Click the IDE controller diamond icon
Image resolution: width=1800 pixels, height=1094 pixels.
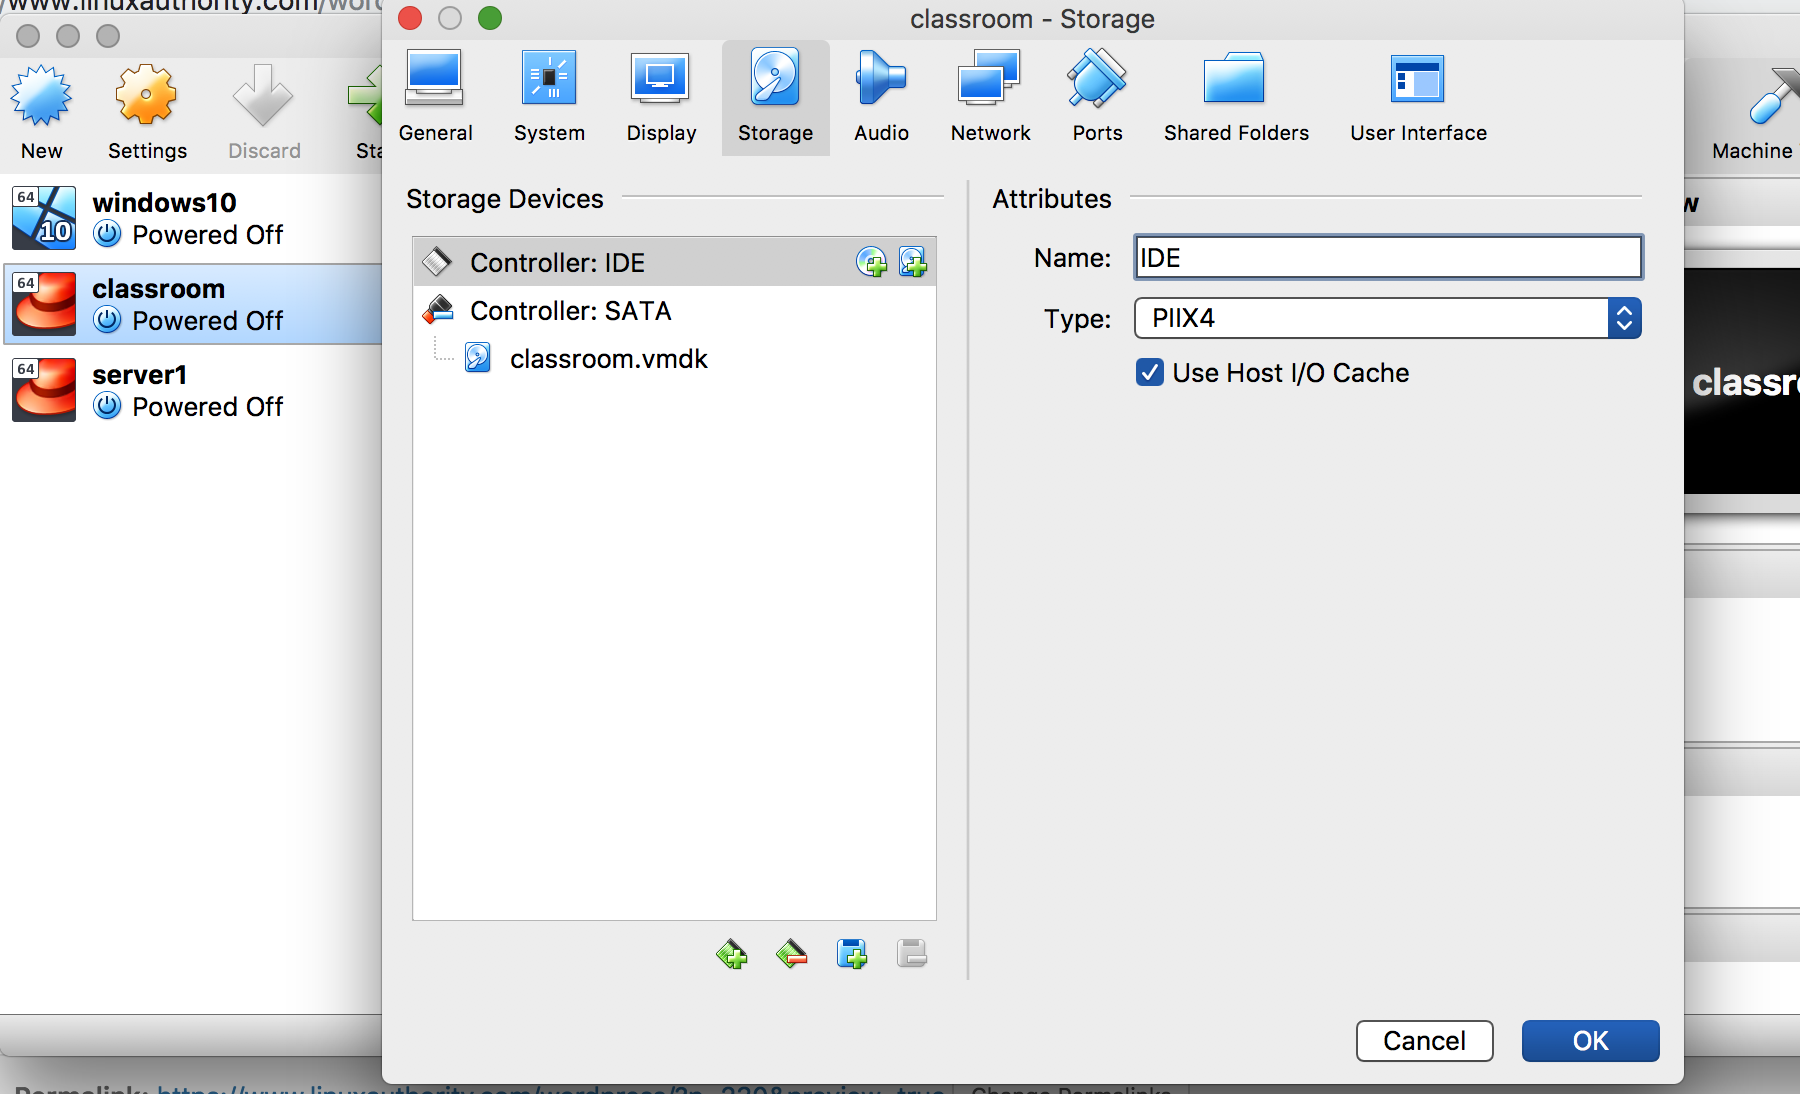[x=437, y=262]
